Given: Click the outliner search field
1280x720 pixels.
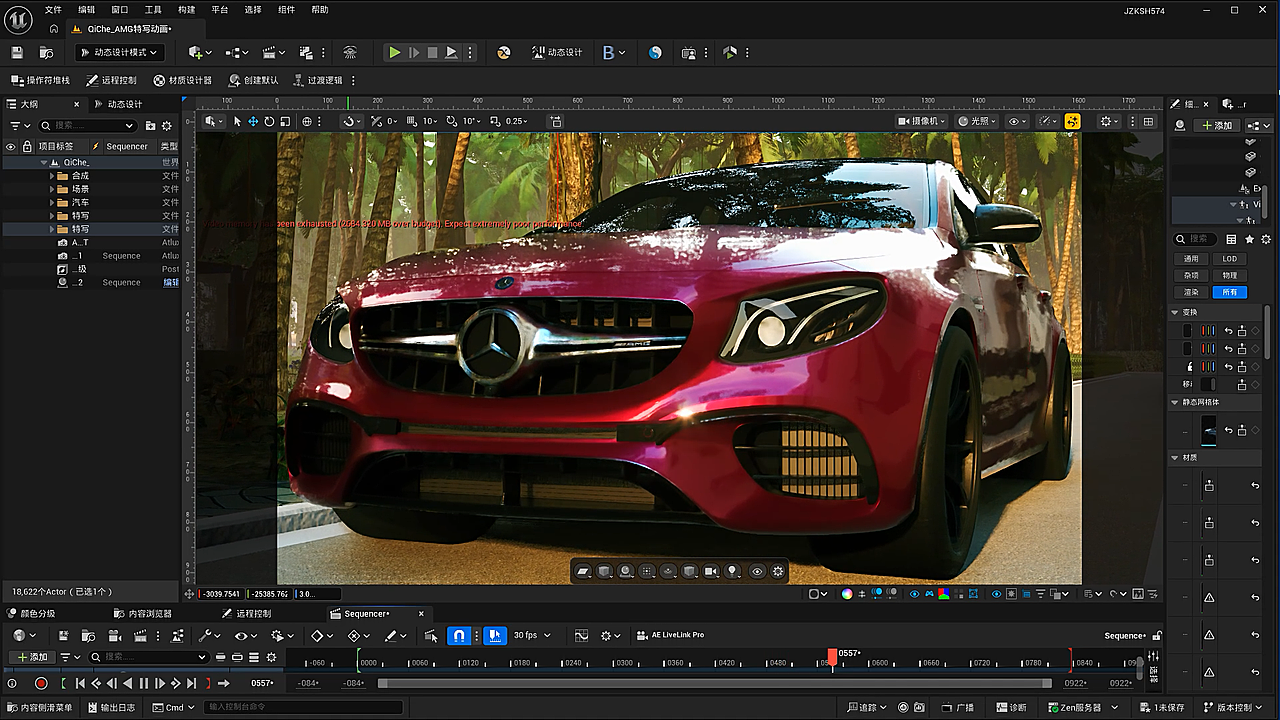Looking at the screenshot, I should 87,126.
